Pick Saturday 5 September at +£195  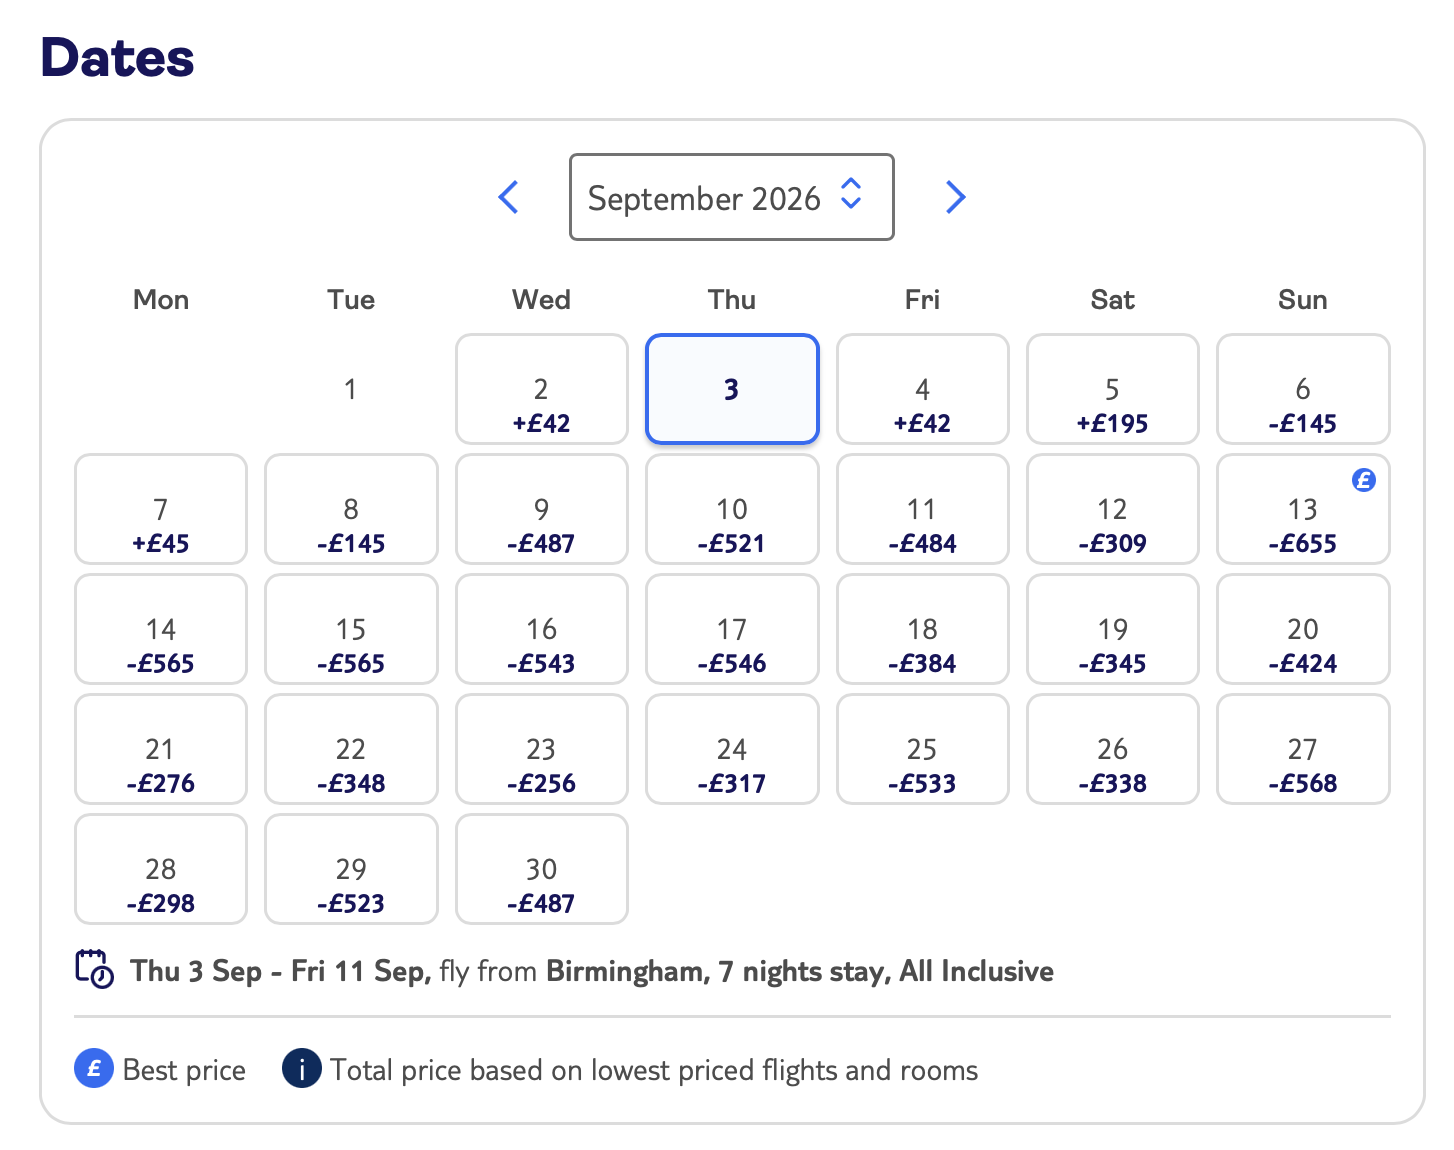(1113, 389)
